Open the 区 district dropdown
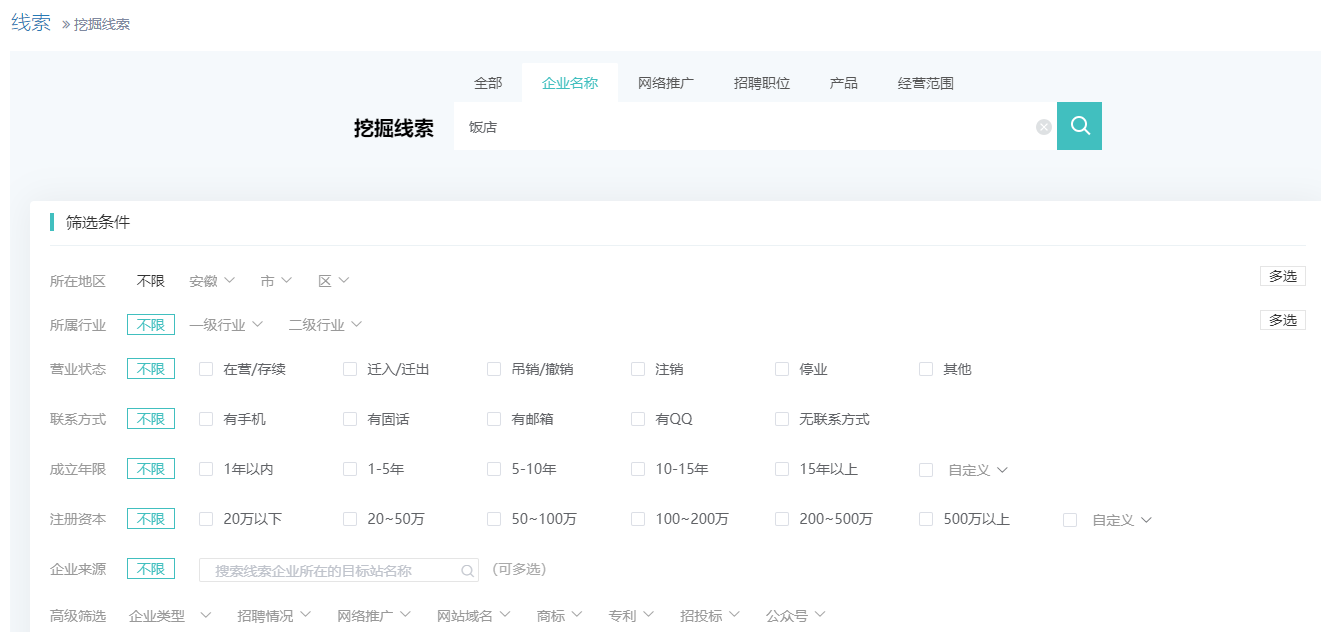 (x=334, y=281)
